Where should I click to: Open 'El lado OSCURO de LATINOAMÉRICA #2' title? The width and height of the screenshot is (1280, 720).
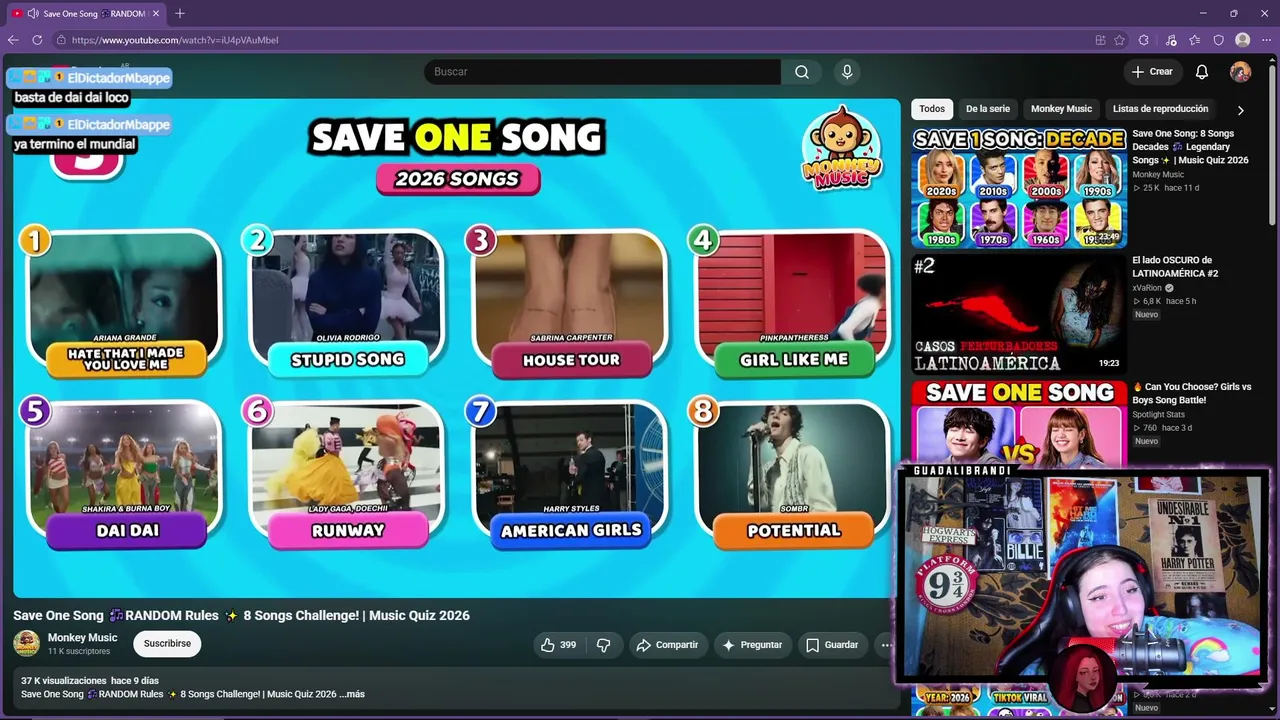point(1175,267)
